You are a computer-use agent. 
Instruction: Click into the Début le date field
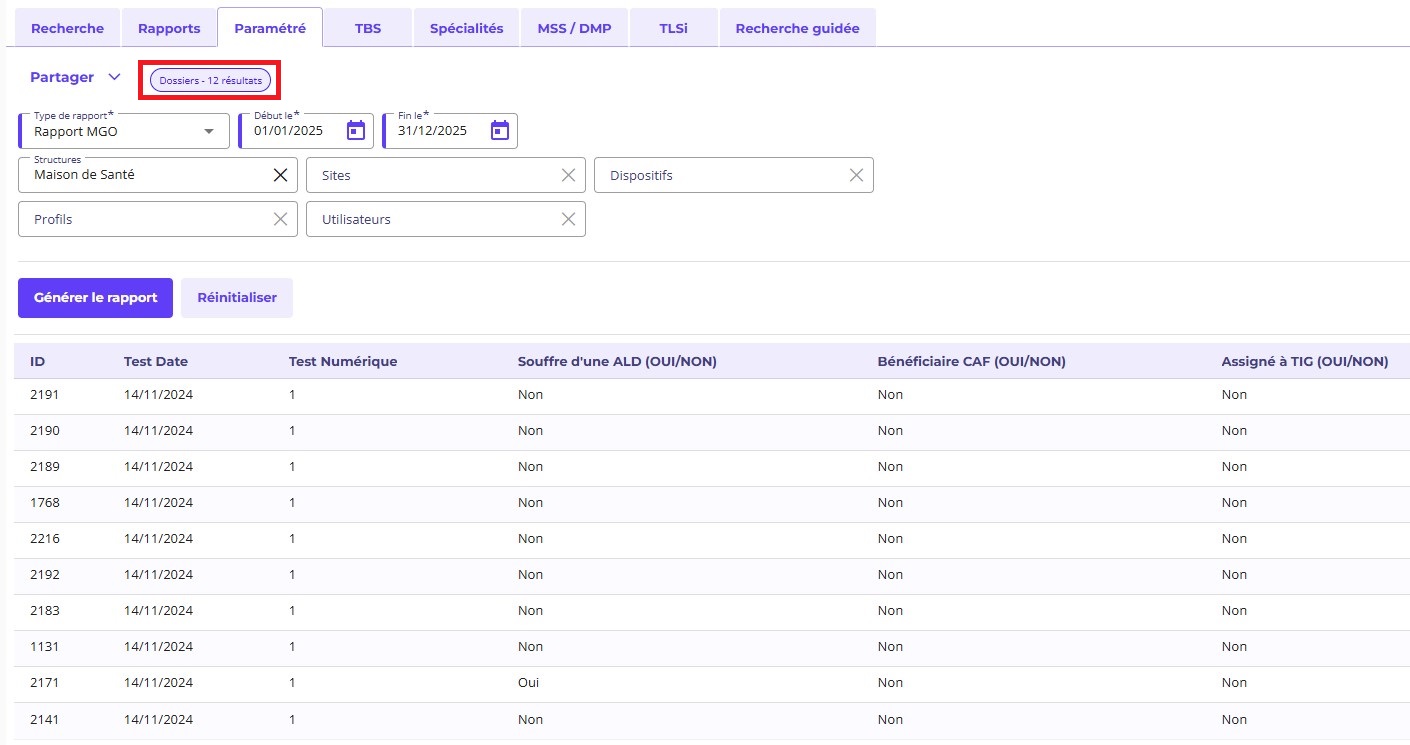pos(290,131)
